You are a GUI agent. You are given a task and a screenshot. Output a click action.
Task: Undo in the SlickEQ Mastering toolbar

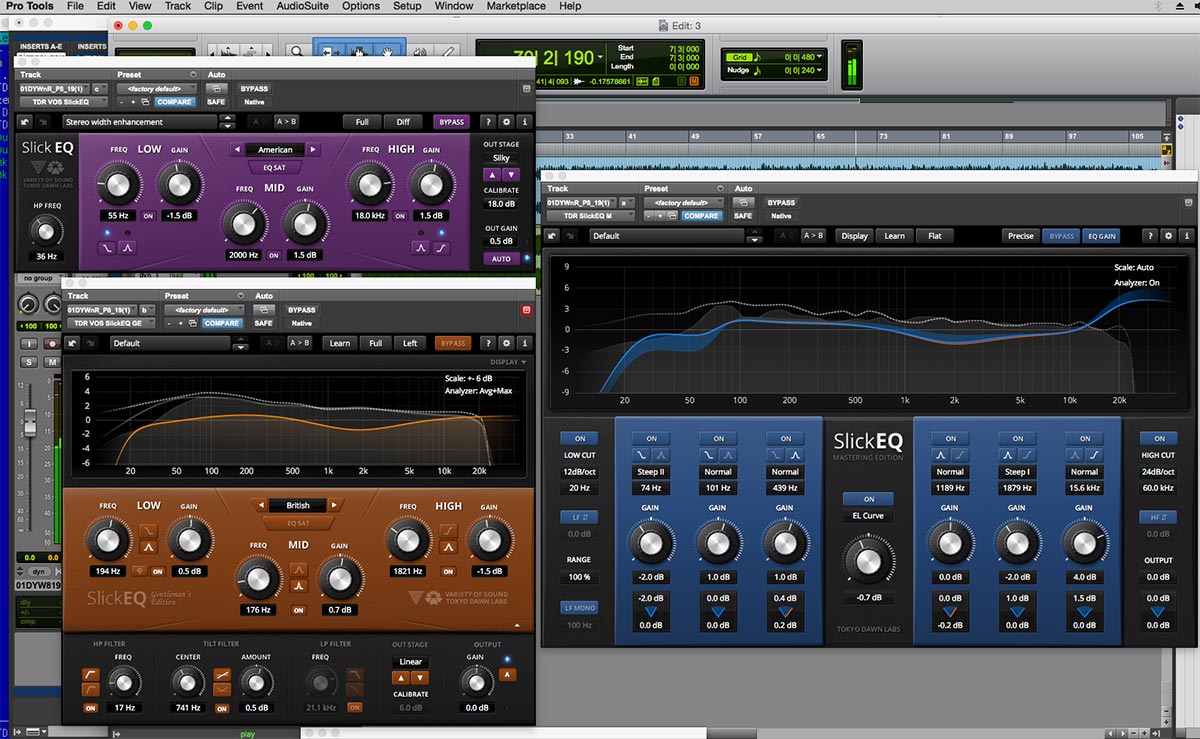coord(553,236)
